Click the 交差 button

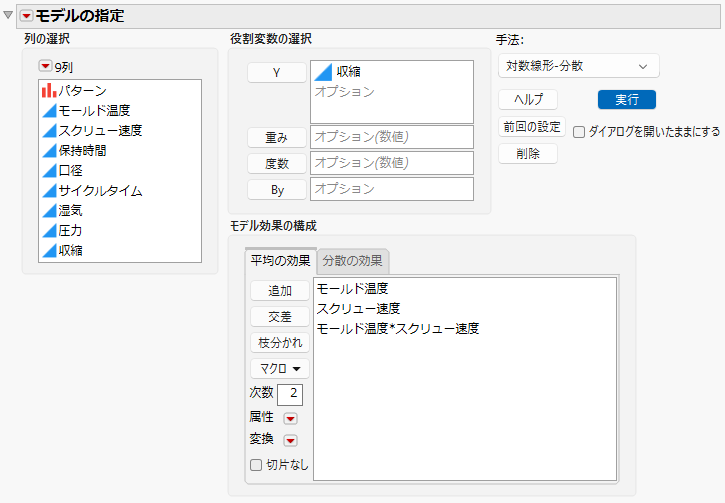coord(280,316)
